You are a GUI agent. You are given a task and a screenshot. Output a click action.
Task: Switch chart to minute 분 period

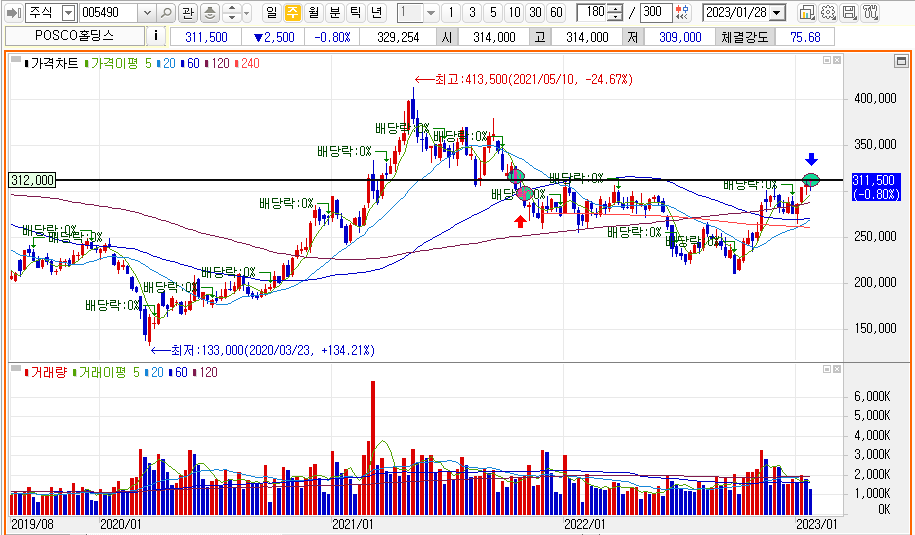(x=334, y=12)
